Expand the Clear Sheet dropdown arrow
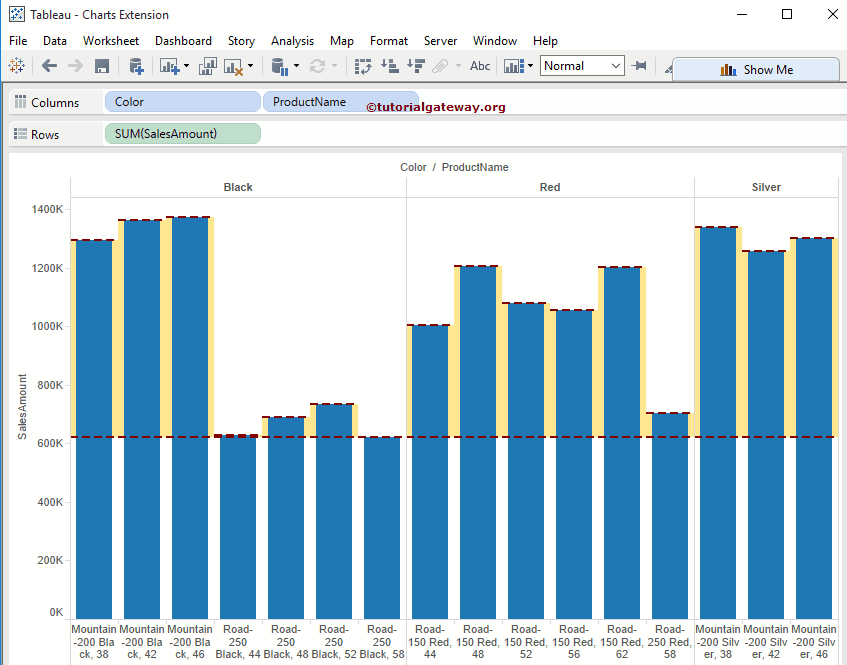 250,66
